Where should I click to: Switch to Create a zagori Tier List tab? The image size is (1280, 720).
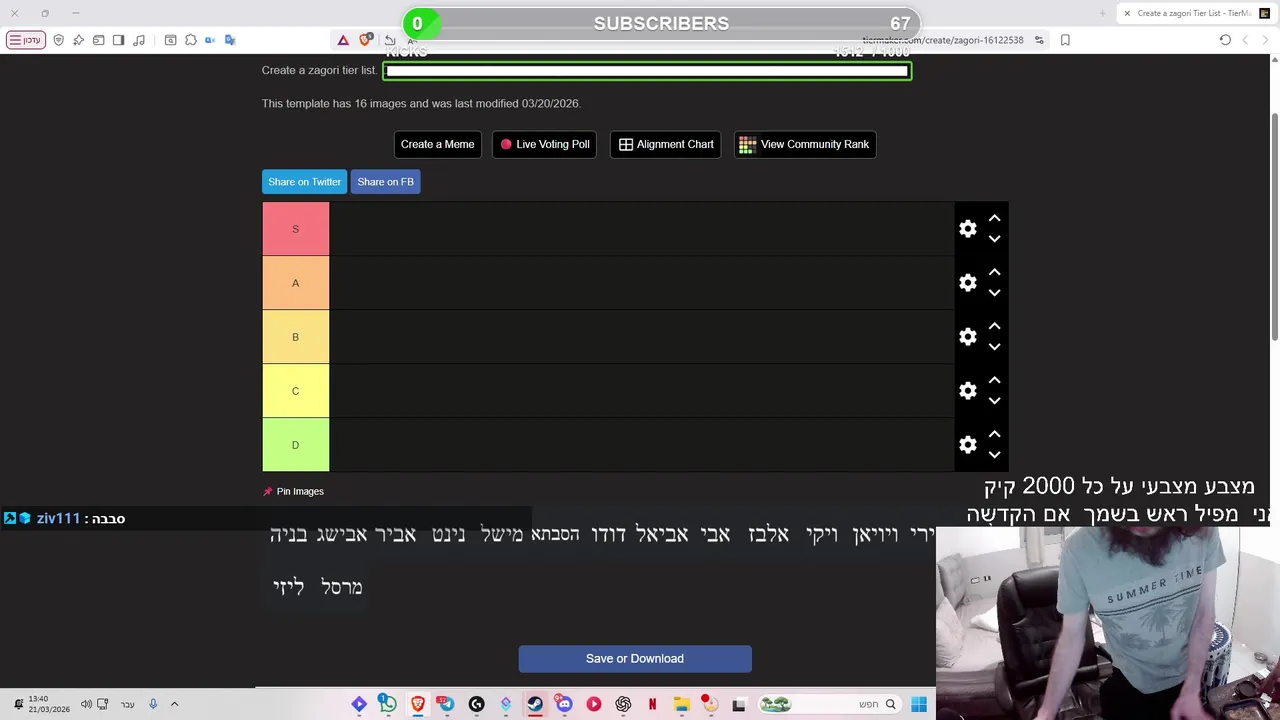(x=1196, y=13)
